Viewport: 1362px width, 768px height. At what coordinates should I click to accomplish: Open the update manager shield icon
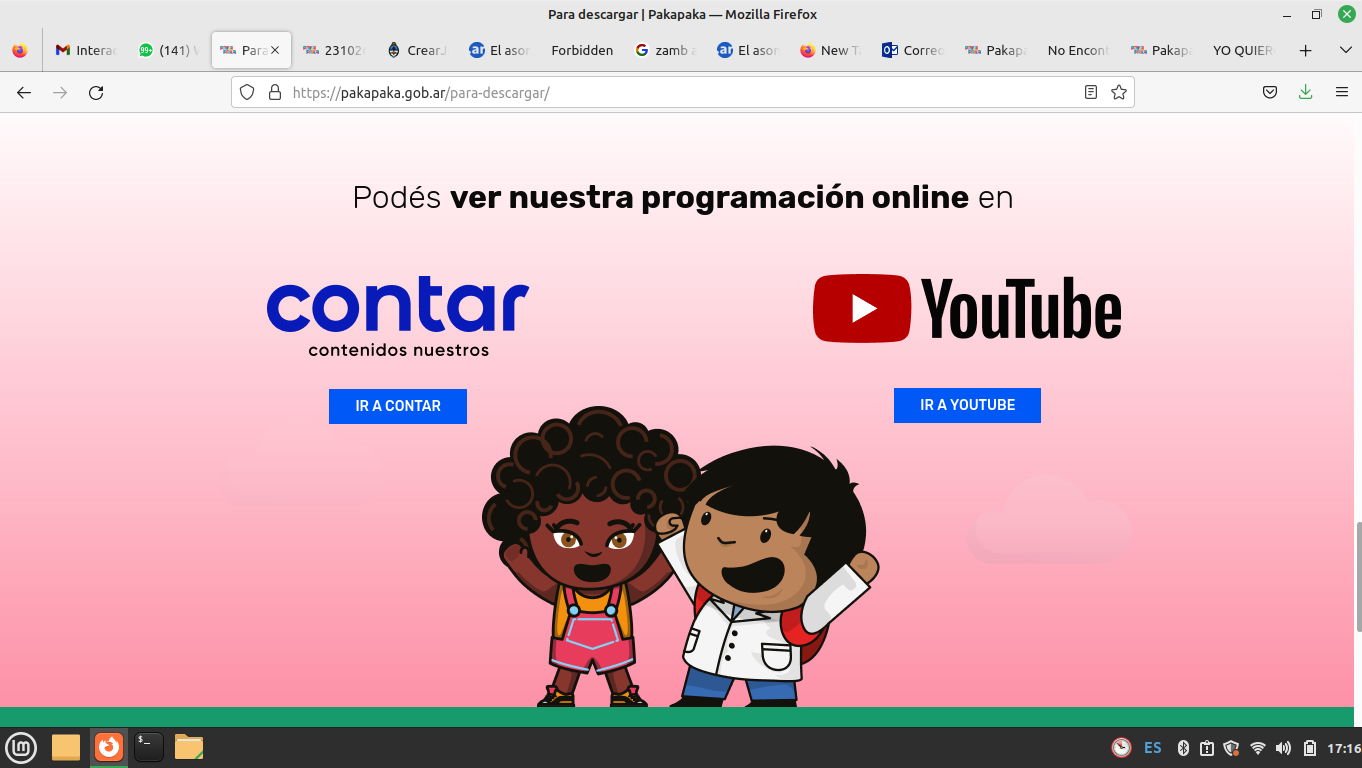[x=1232, y=748]
